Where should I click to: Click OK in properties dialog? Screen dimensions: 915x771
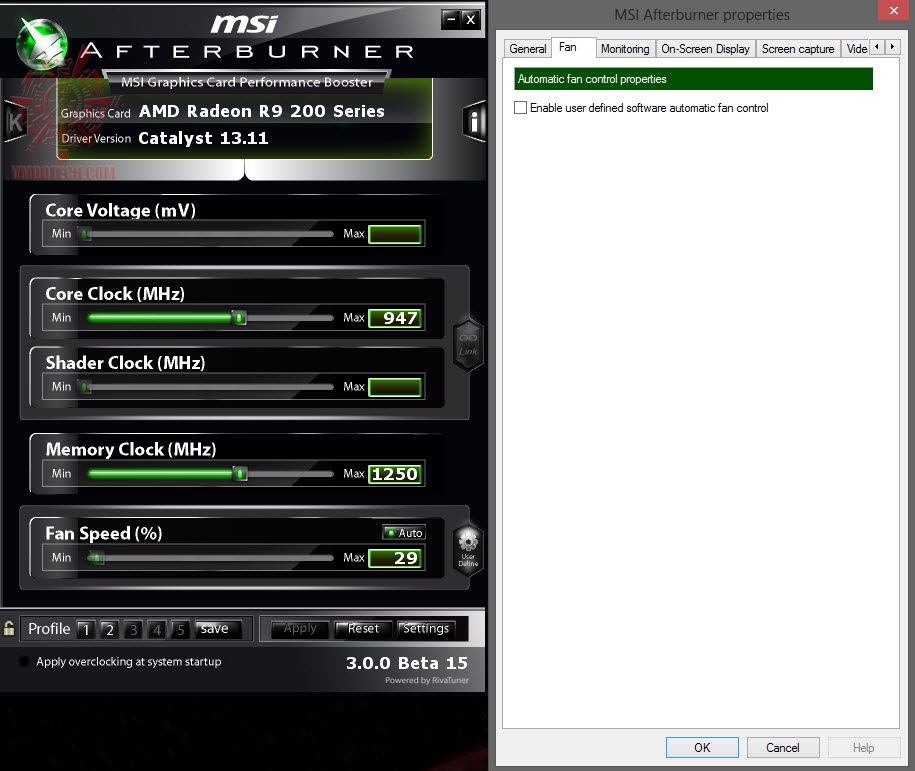click(702, 747)
